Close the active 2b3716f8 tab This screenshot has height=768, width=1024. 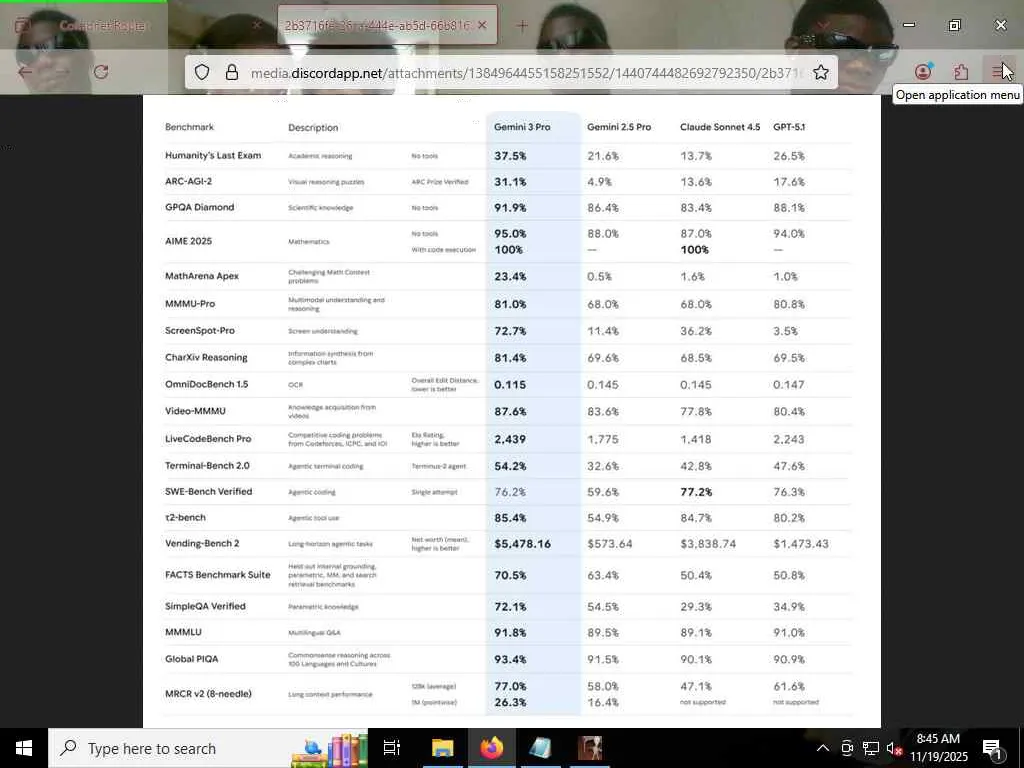[482, 25]
